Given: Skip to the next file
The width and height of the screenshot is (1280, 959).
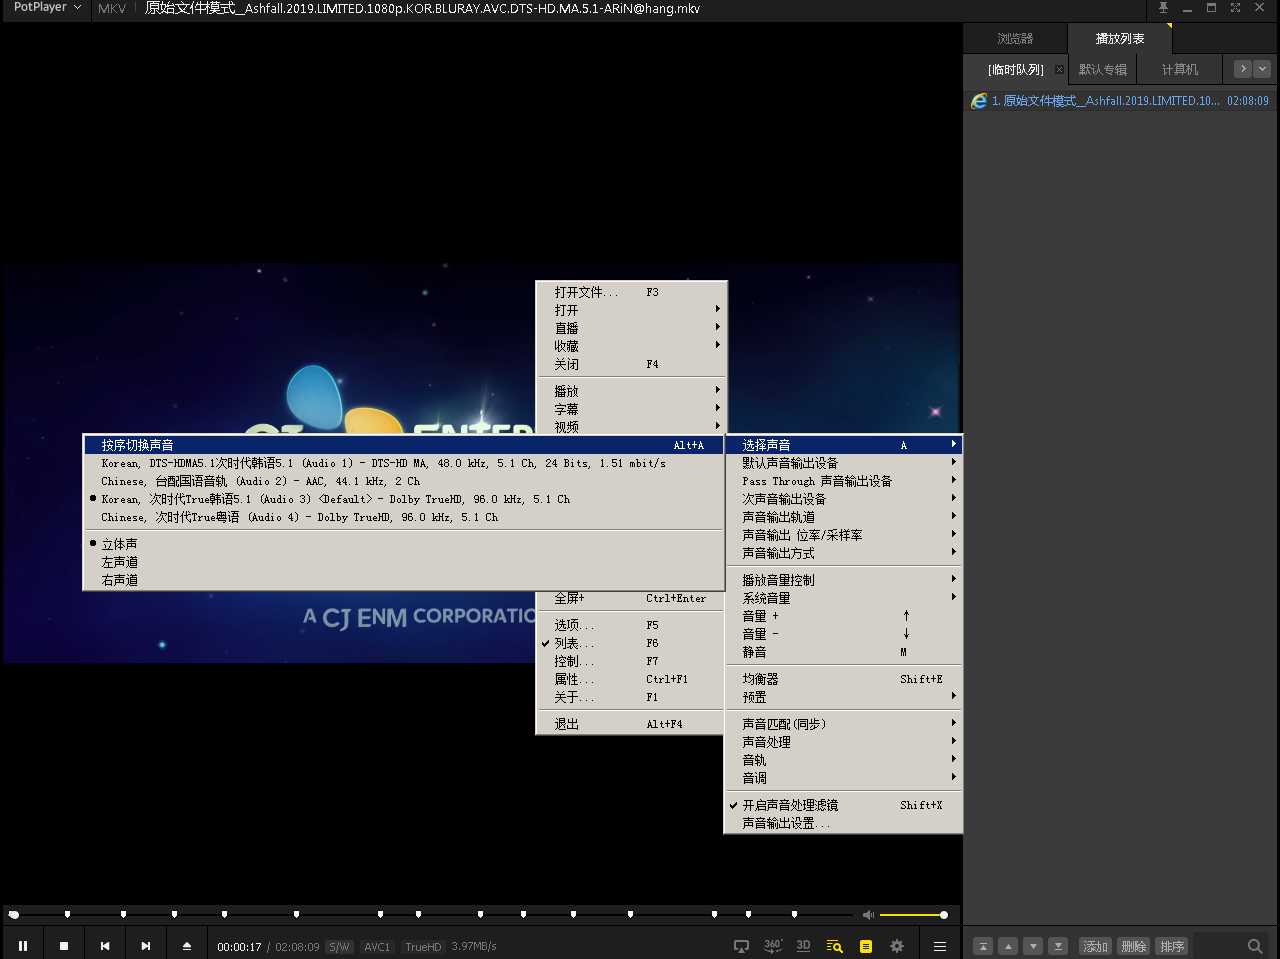Looking at the screenshot, I should pos(146,945).
